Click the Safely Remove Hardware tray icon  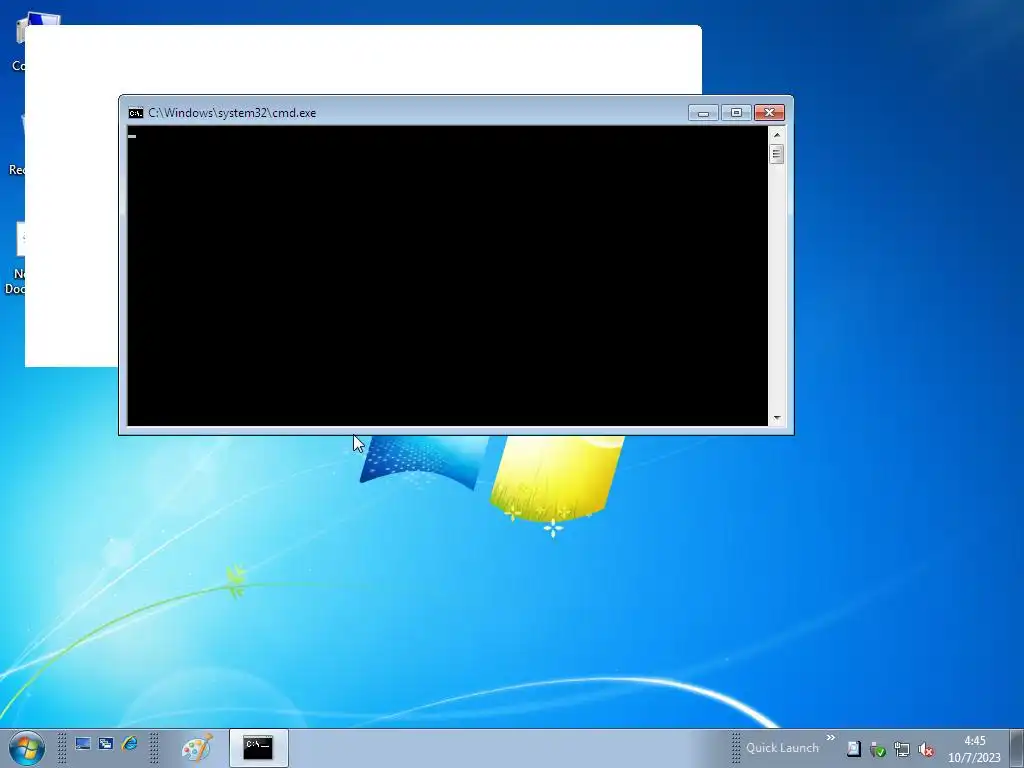click(x=878, y=750)
